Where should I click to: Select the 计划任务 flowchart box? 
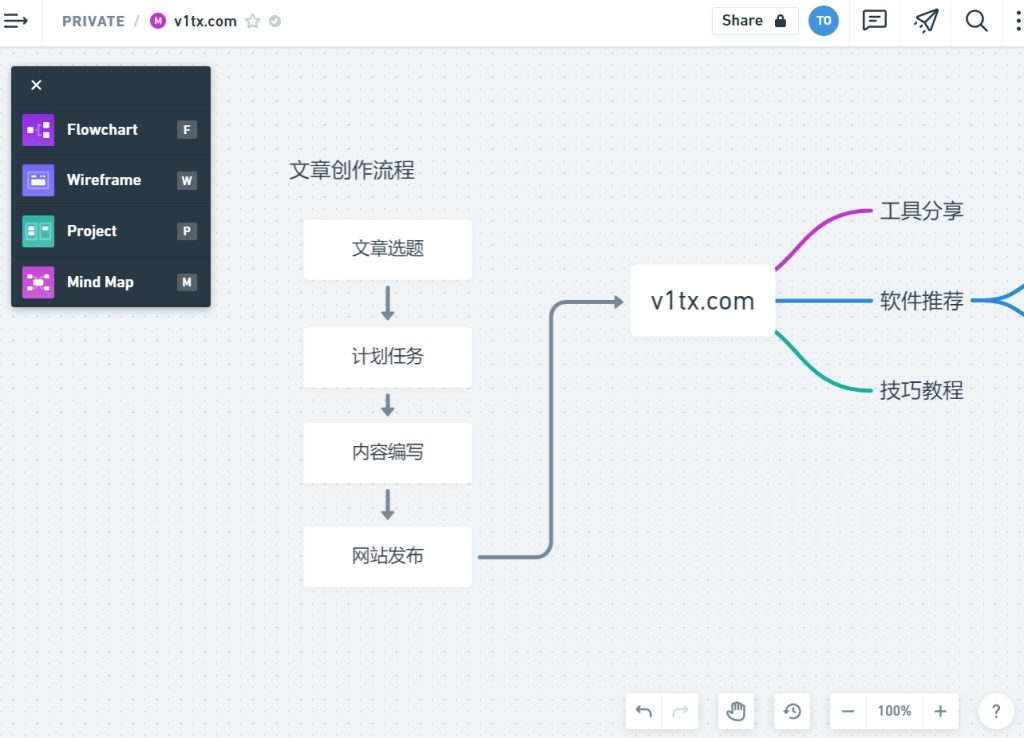pos(387,357)
